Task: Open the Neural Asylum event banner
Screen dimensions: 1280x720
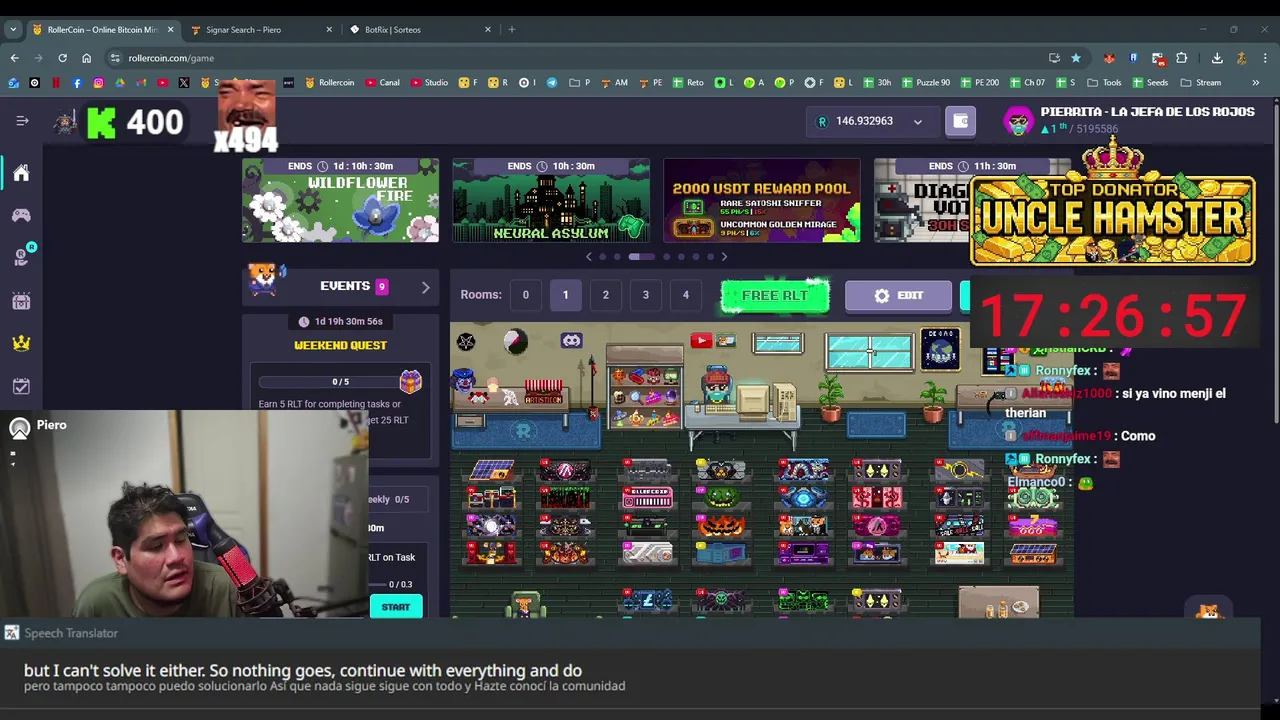Action: [x=550, y=200]
